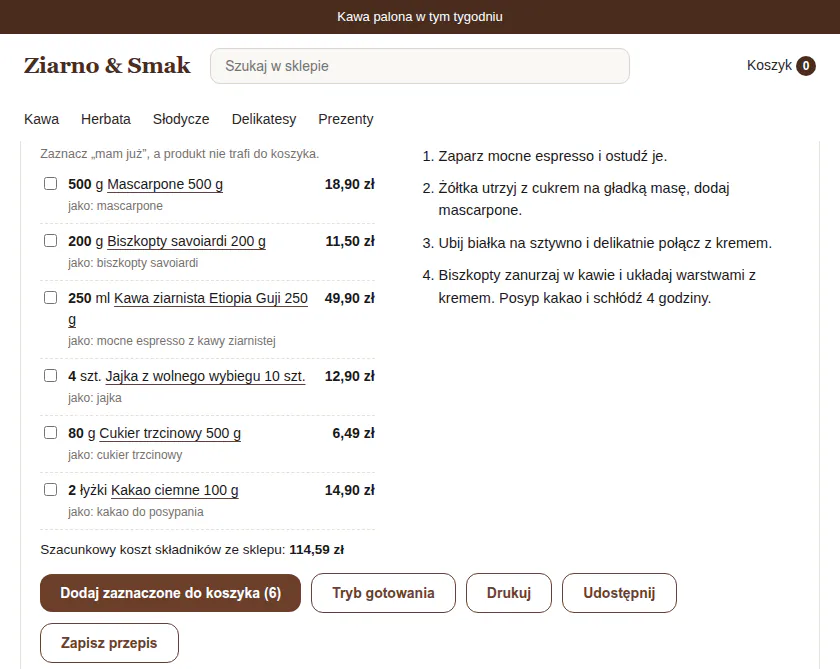Click recipe step 'Biszkopty zanurzaj w kawie'
Screen dimensions: 840x669
(597, 287)
